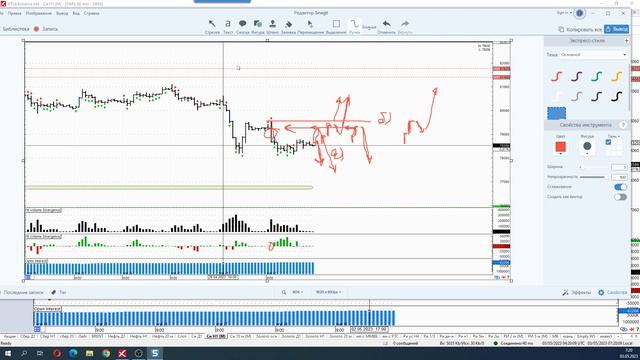This screenshot has height=360, width=640.
Task: Open the Properties (Свойства) panel
Action: click(612, 293)
